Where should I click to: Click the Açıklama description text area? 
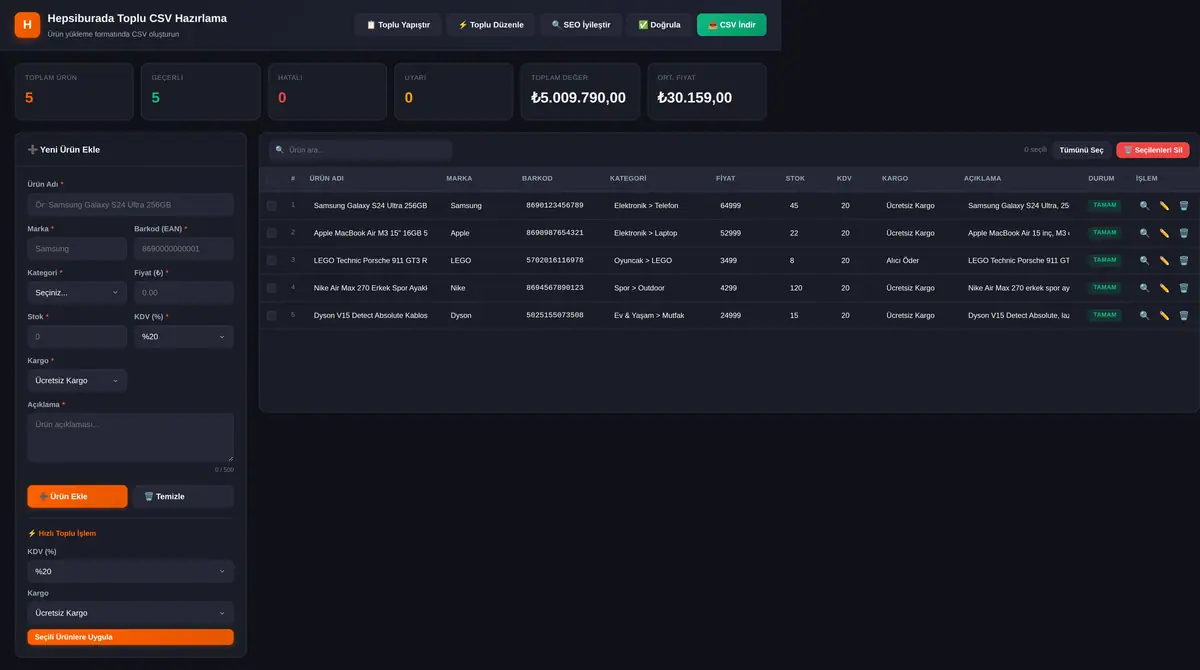click(130, 437)
